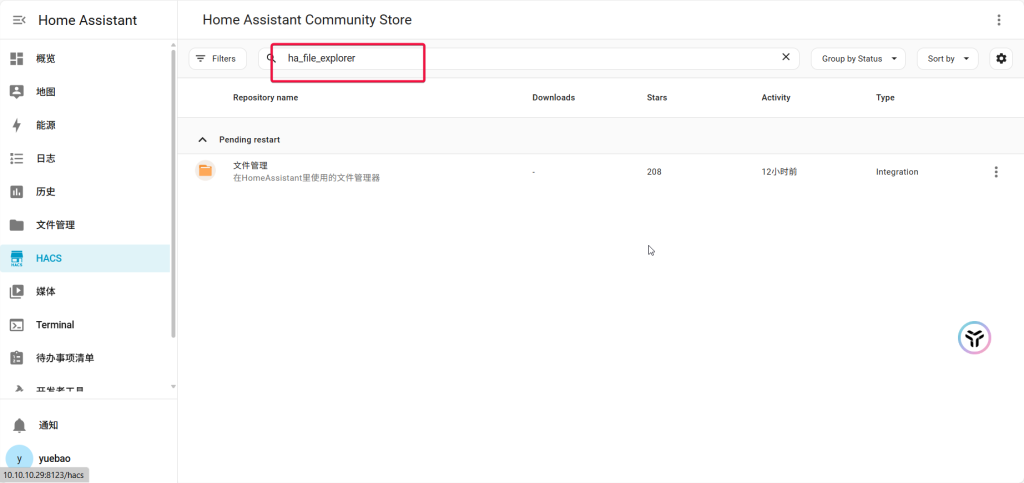The image size is (1024, 483).
Task: Select the HACS sidebar item
Action: (85, 258)
